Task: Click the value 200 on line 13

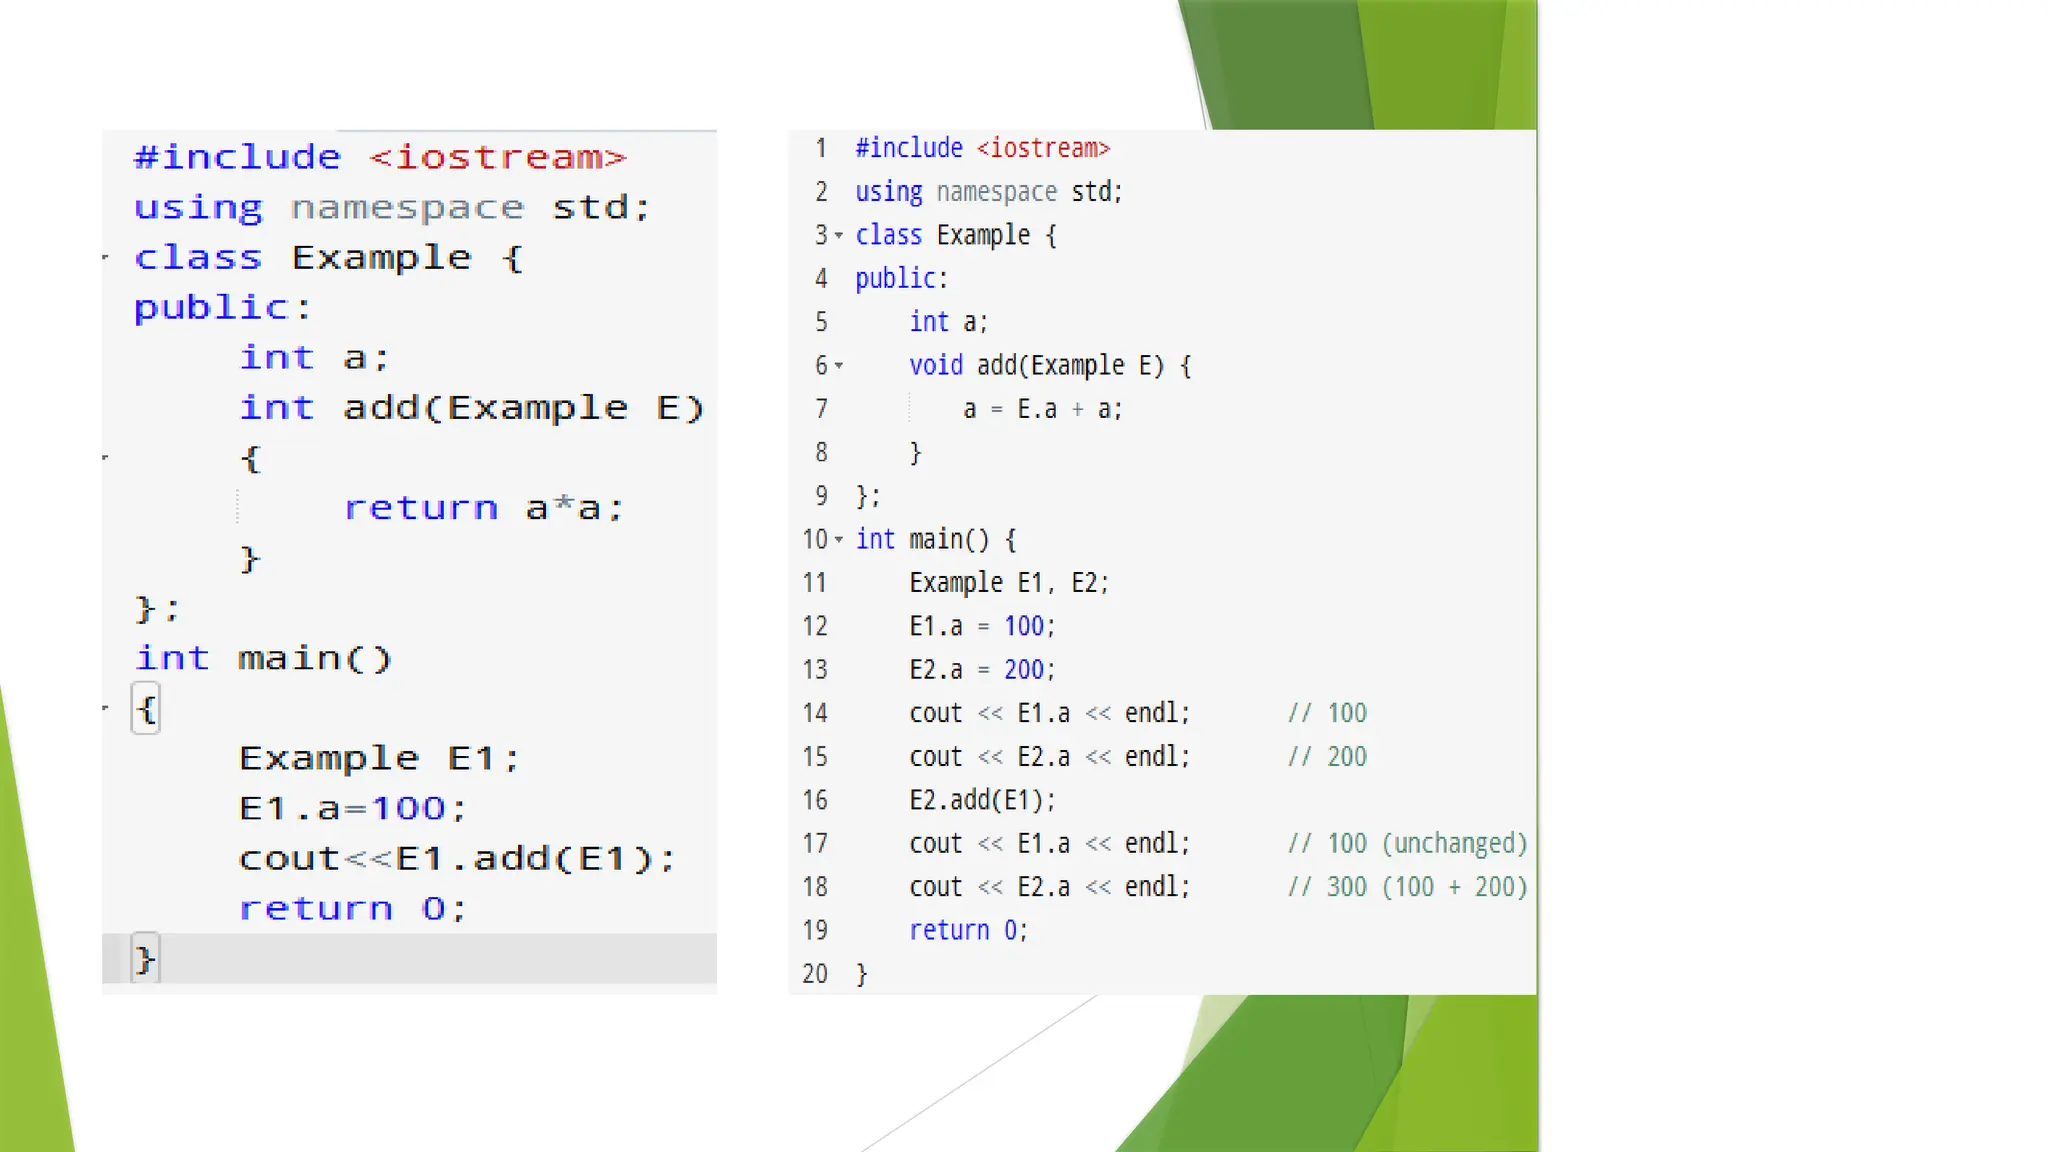Action: (x=1024, y=670)
